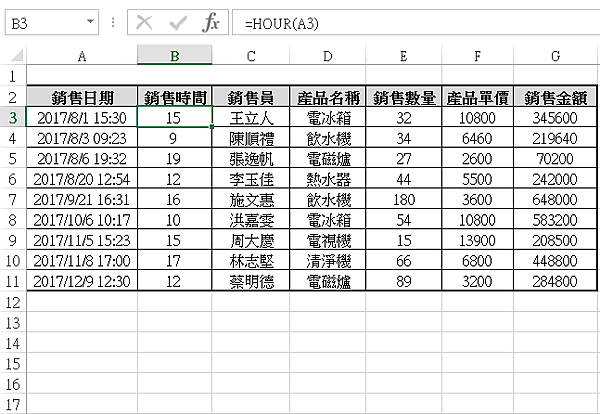Click sales amount cell 448800

[x=555, y=261]
